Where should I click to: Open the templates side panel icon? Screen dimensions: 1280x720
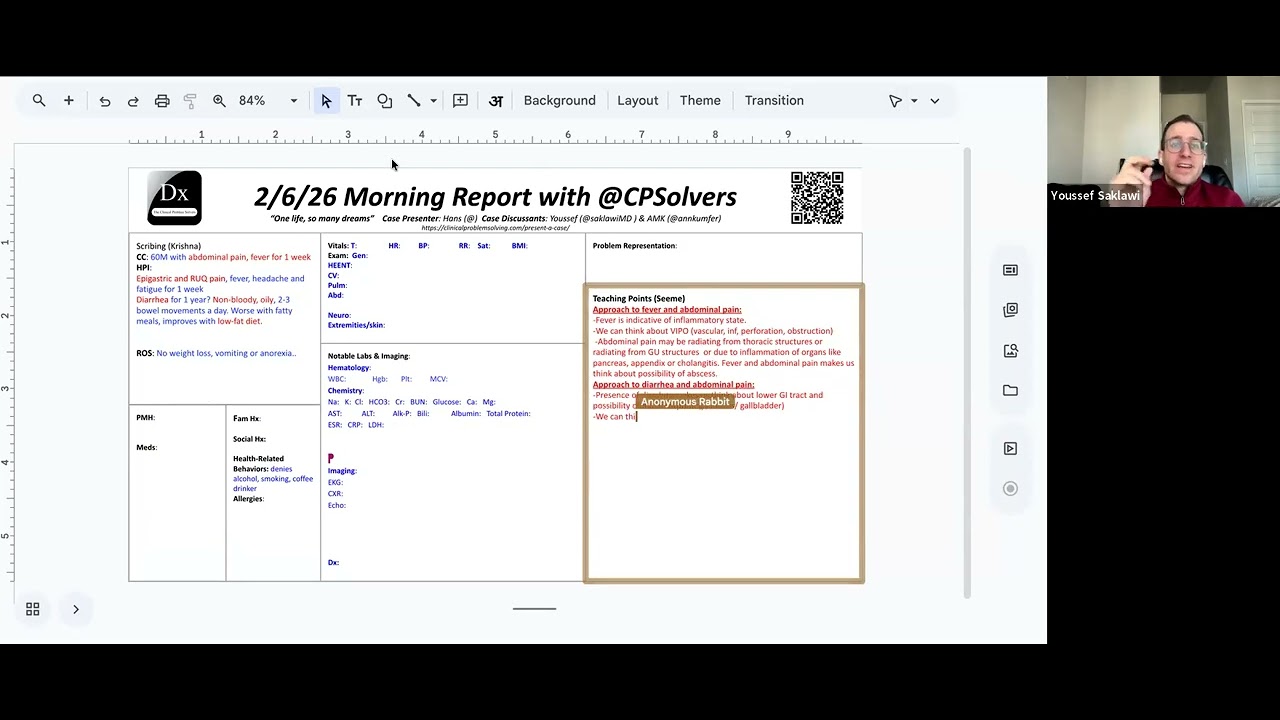1010,270
